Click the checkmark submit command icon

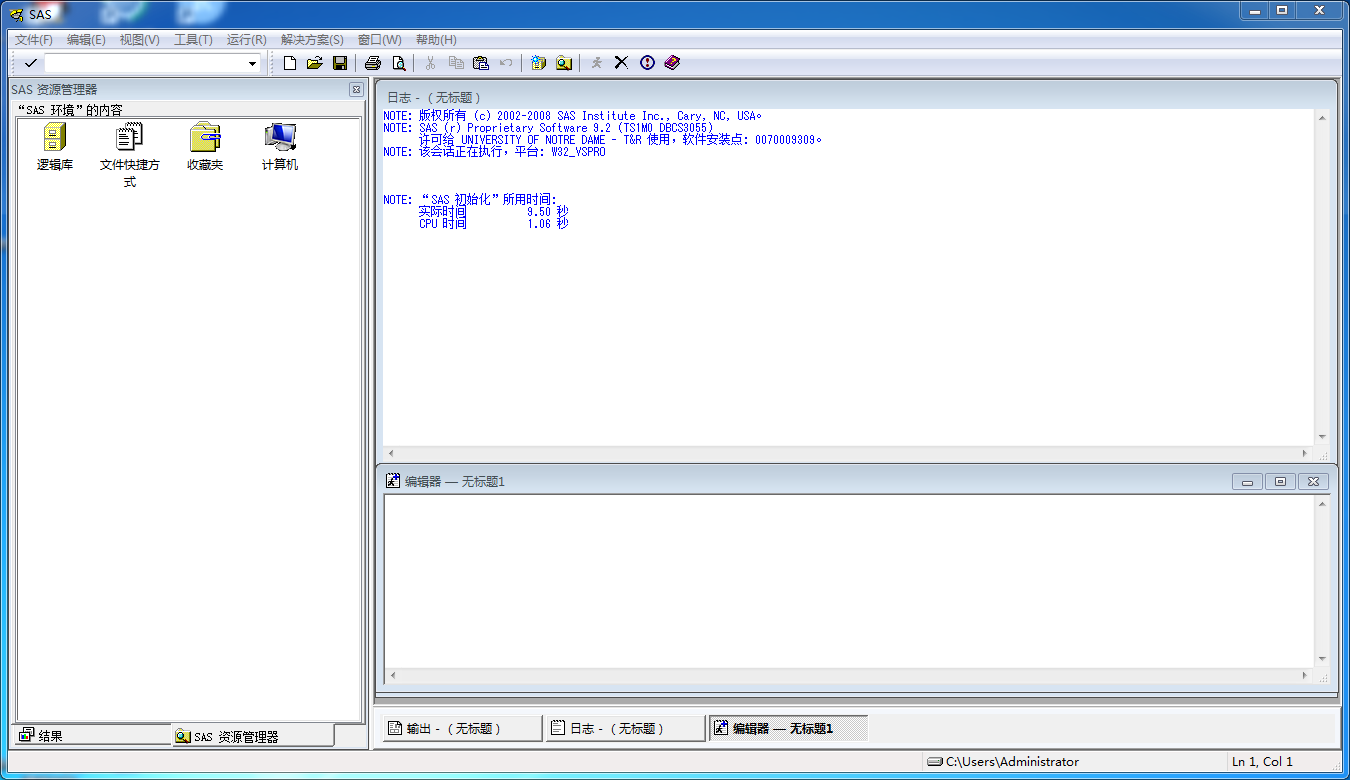tap(31, 63)
